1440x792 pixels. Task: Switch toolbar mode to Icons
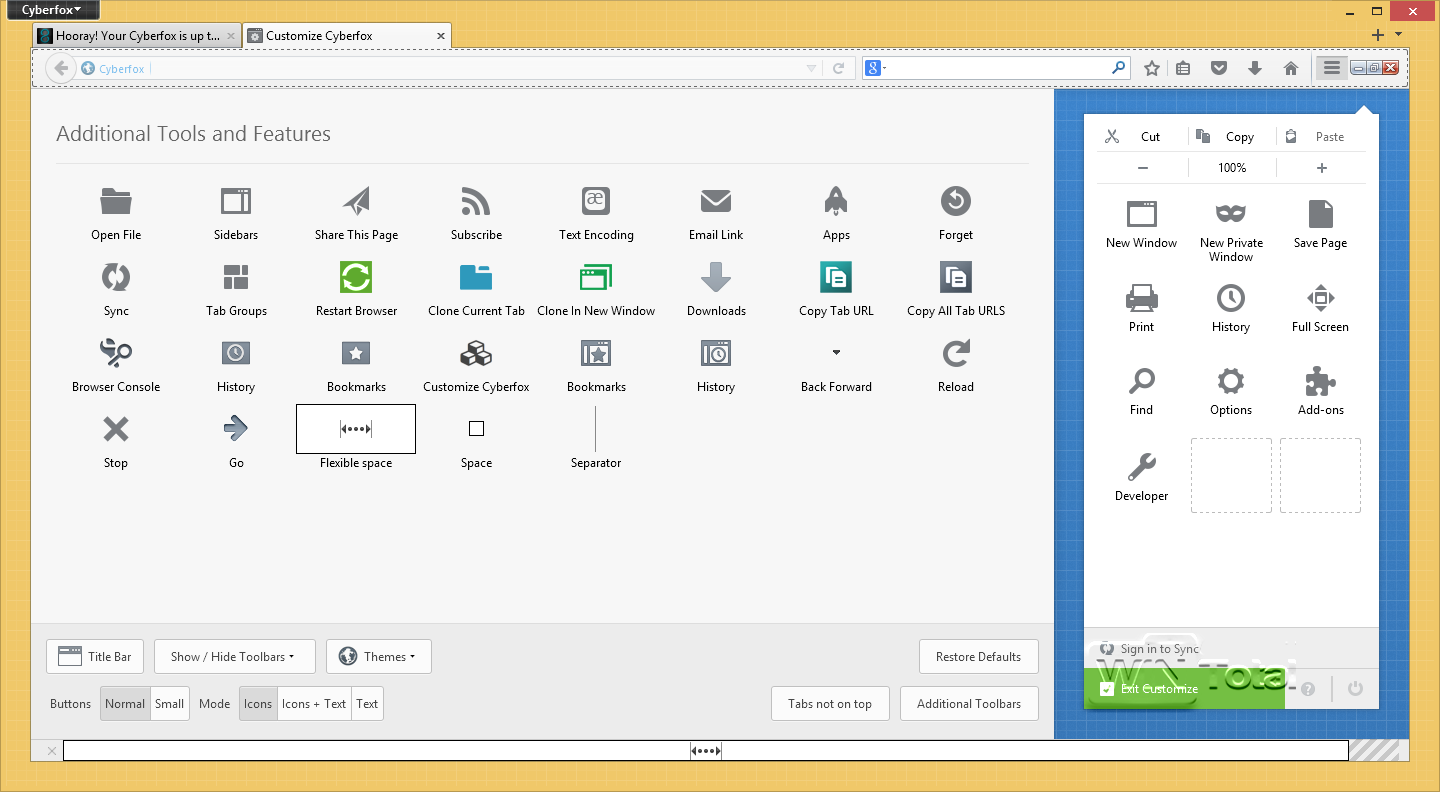pyautogui.click(x=258, y=704)
